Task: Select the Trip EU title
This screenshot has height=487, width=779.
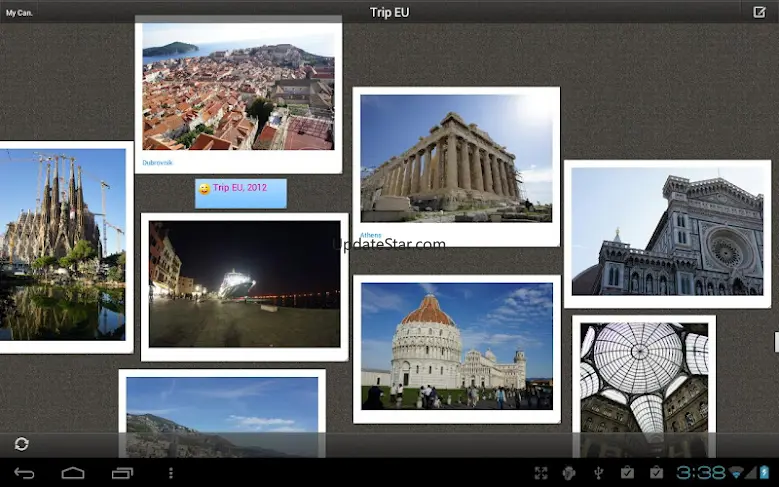Action: (389, 13)
